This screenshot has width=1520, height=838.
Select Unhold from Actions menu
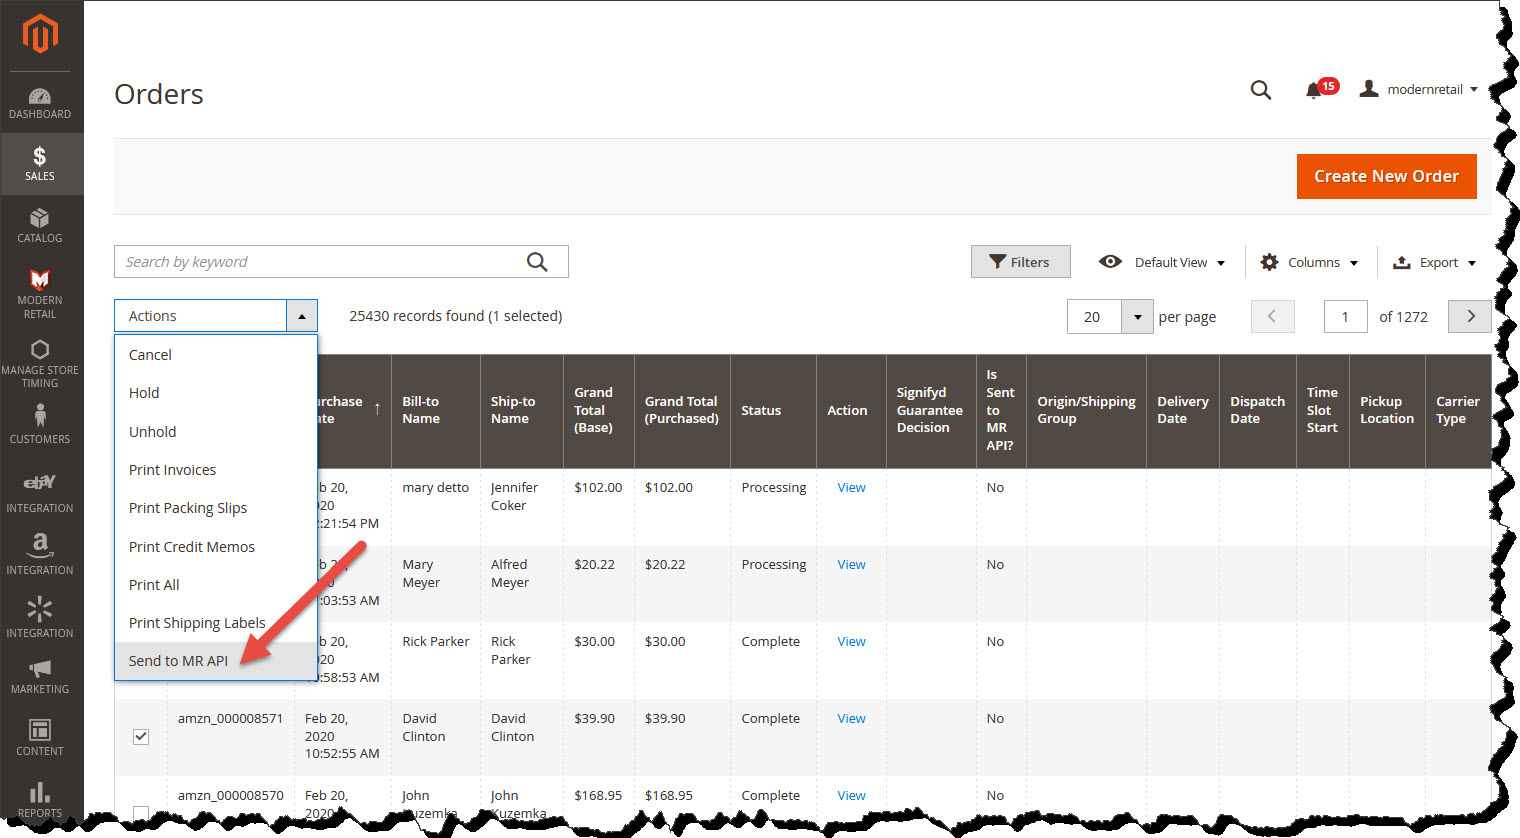[216, 432]
